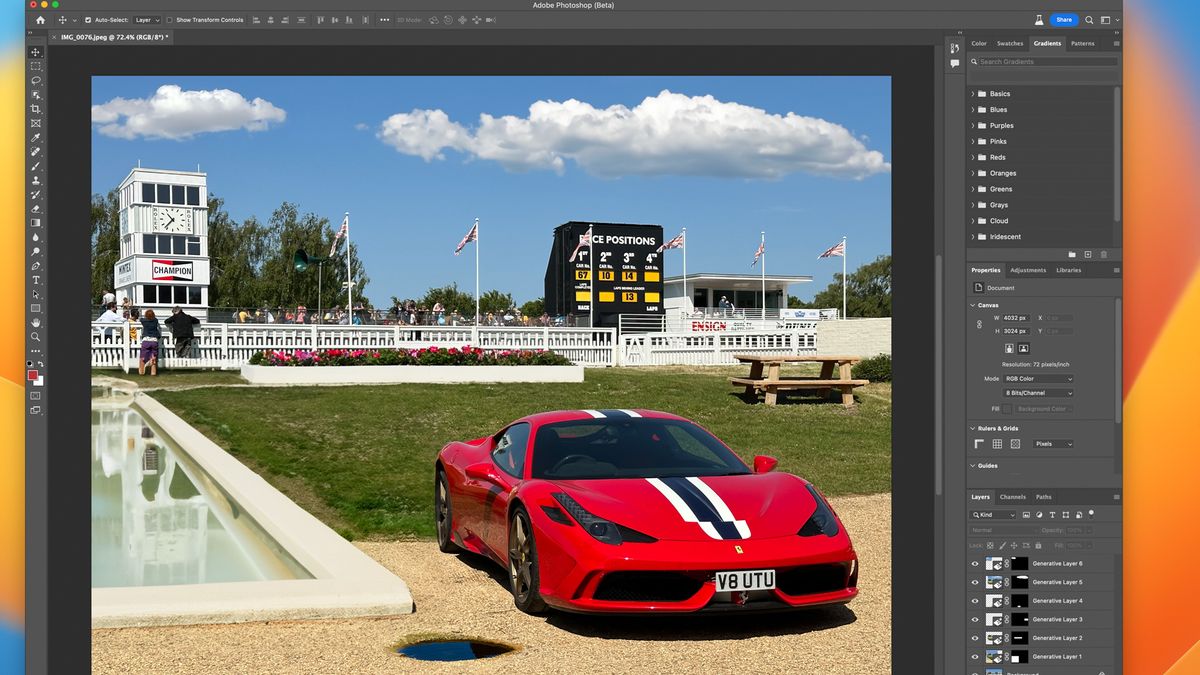The image size is (1200, 675).
Task: Select the Lasso tool
Action: pos(36,80)
